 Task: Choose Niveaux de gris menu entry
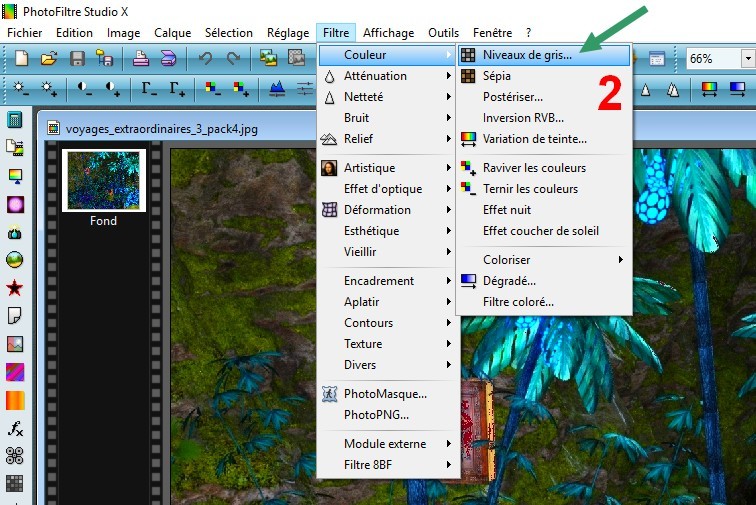click(x=544, y=55)
